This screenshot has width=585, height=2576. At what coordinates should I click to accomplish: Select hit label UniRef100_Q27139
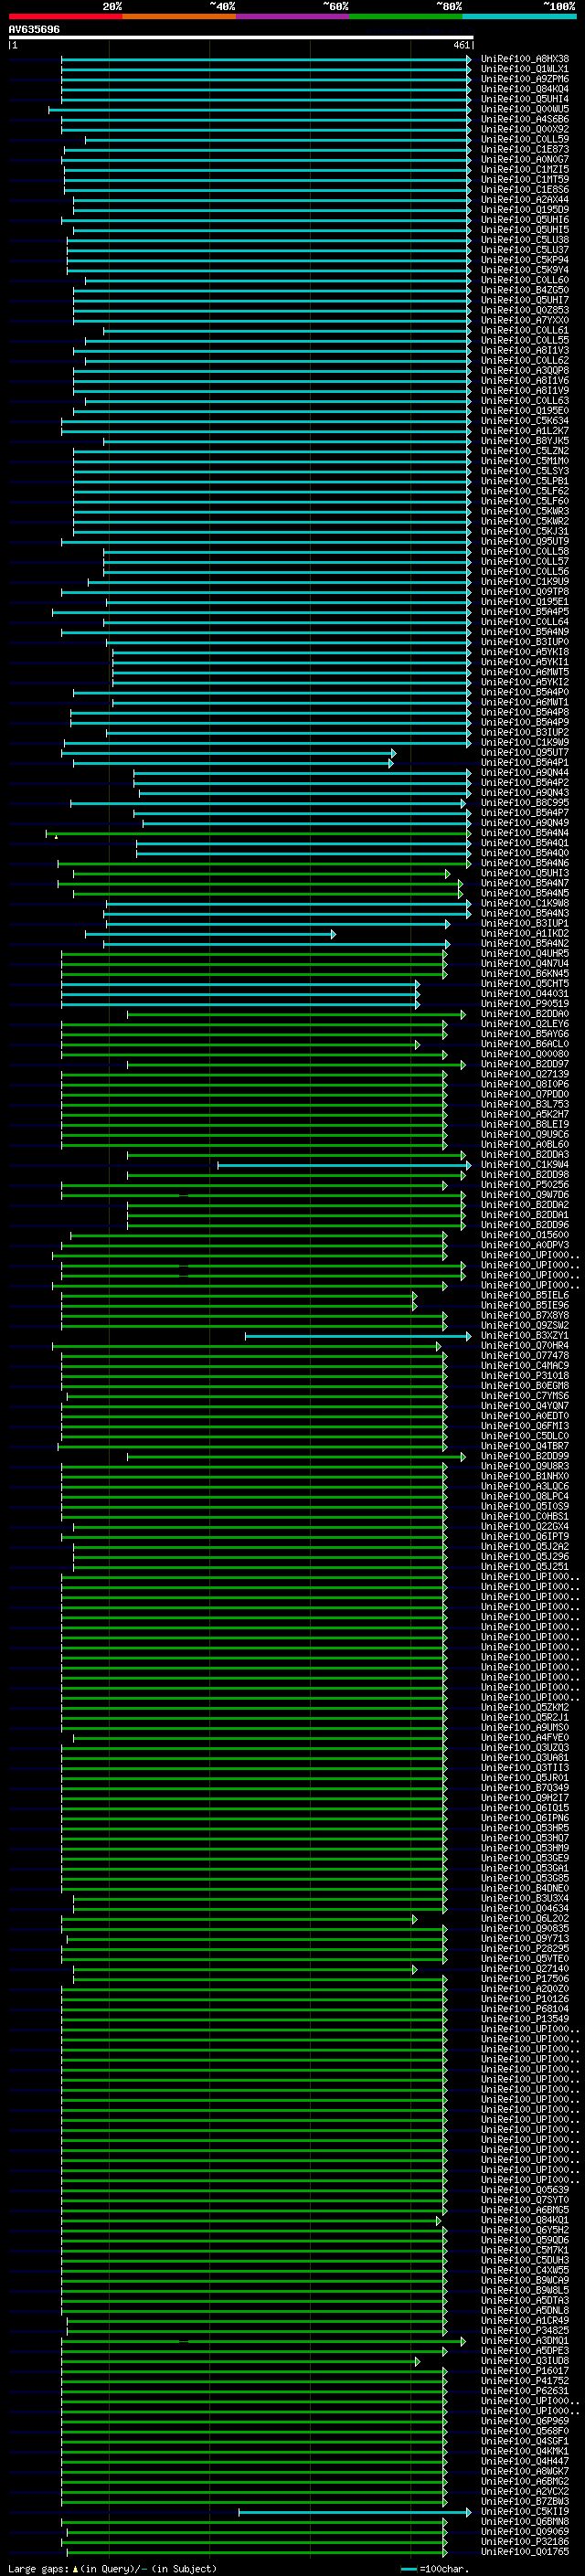click(525, 1075)
